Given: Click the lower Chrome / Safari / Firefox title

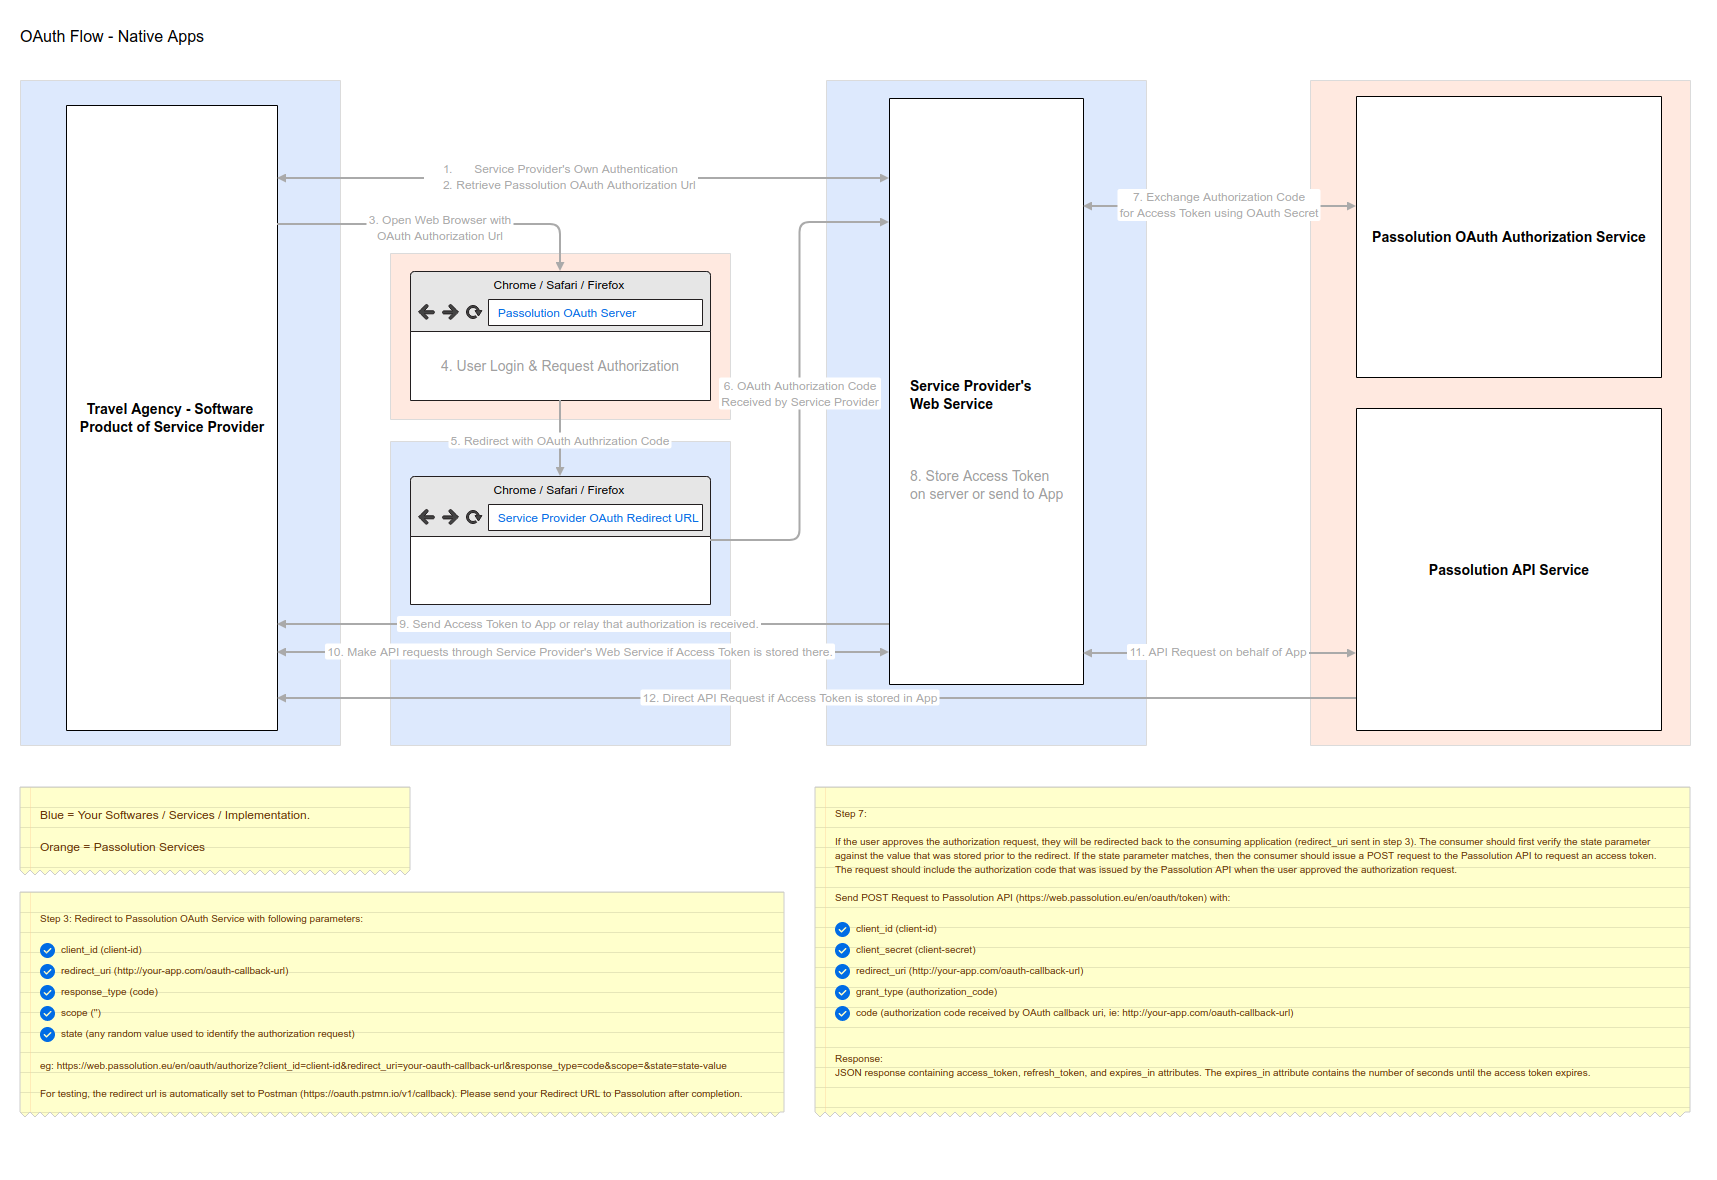Looking at the screenshot, I should [559, 490].
